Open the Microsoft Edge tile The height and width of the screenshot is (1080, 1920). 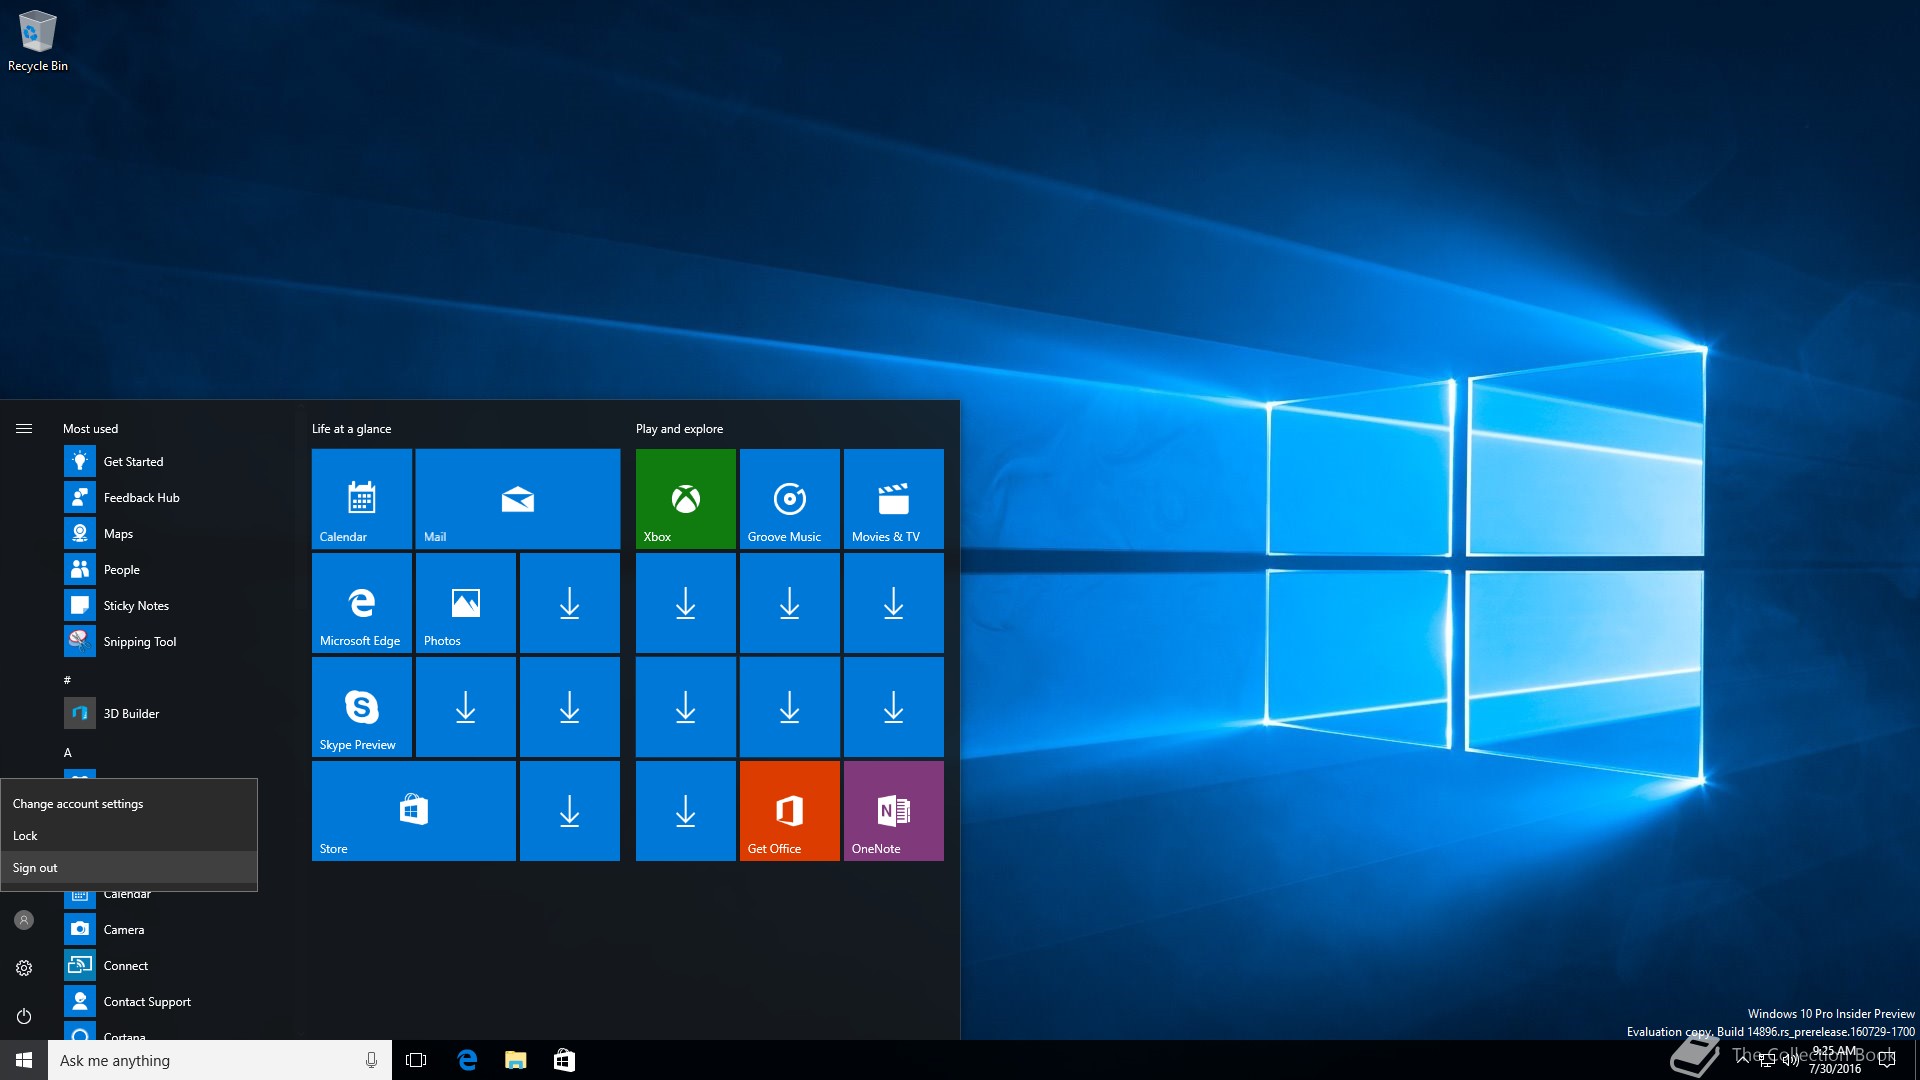361,602
